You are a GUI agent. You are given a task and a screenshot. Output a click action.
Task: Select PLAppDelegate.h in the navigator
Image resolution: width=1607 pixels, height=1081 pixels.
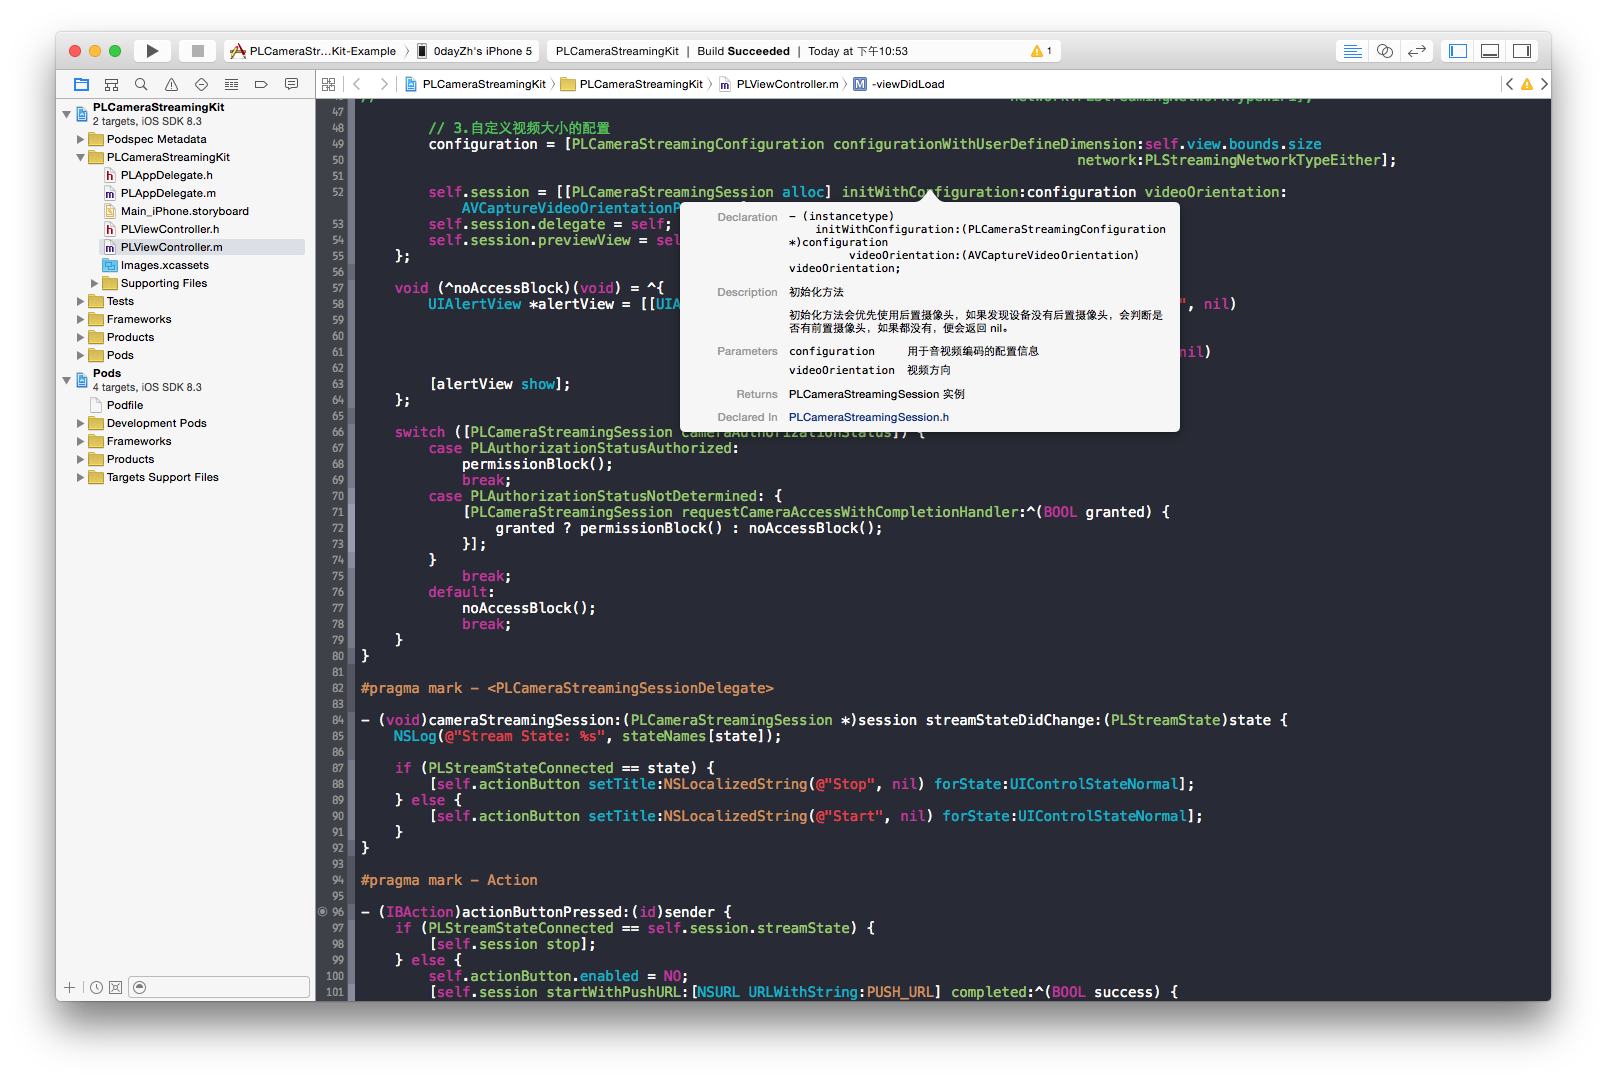click(x=166, y=175)
